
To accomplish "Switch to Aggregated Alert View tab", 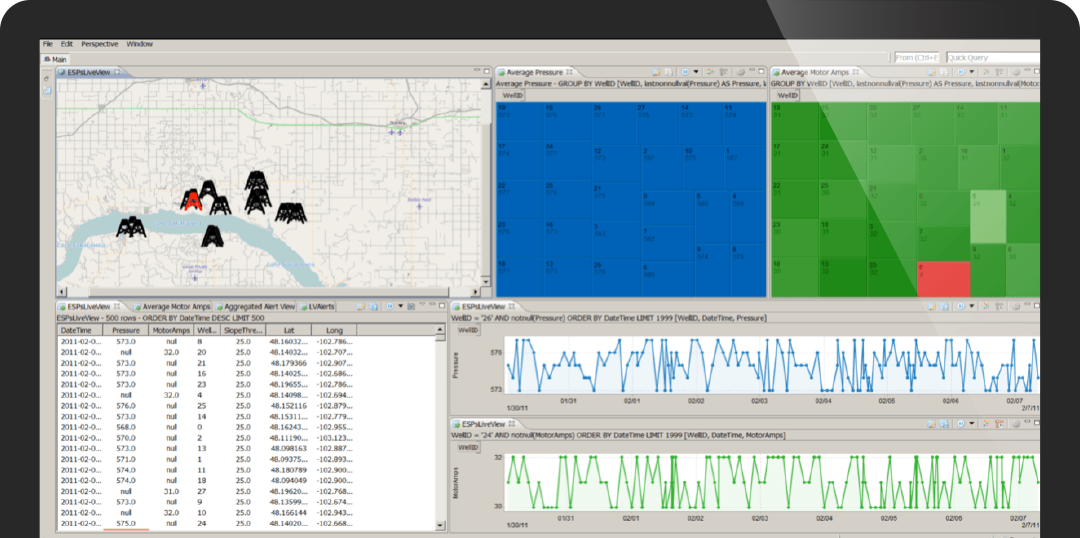I will (255, 307).
